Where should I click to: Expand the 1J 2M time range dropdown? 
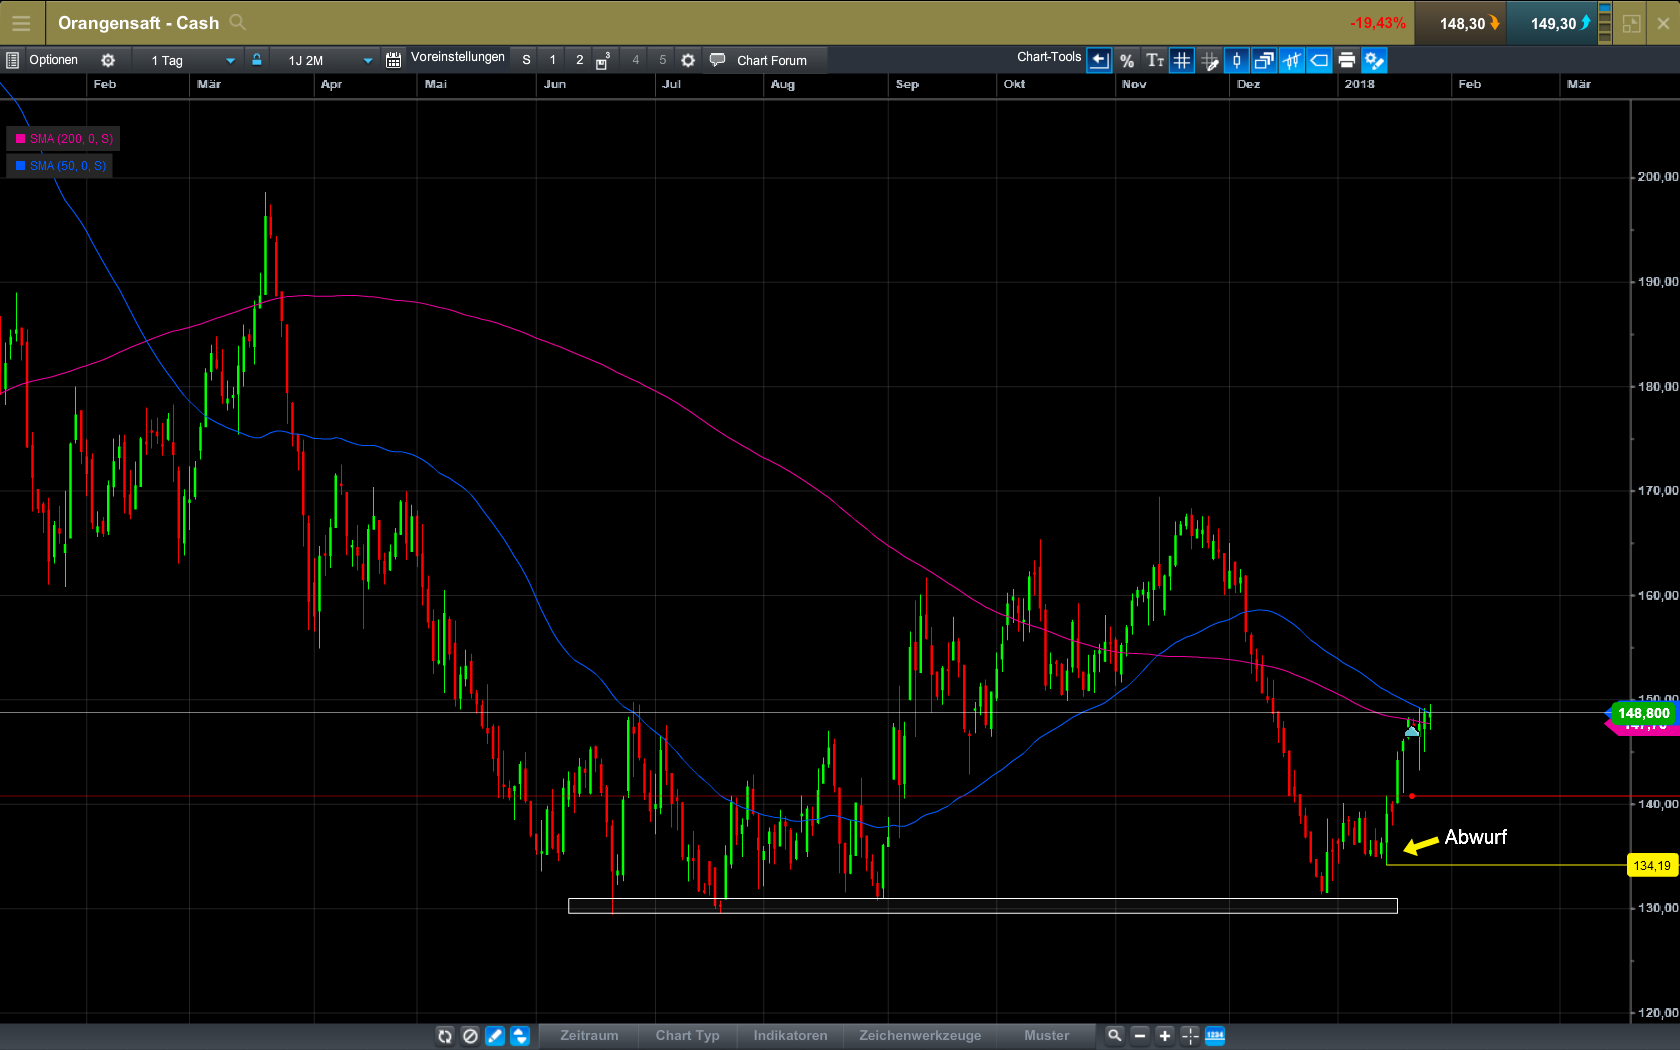click(325, 60)
